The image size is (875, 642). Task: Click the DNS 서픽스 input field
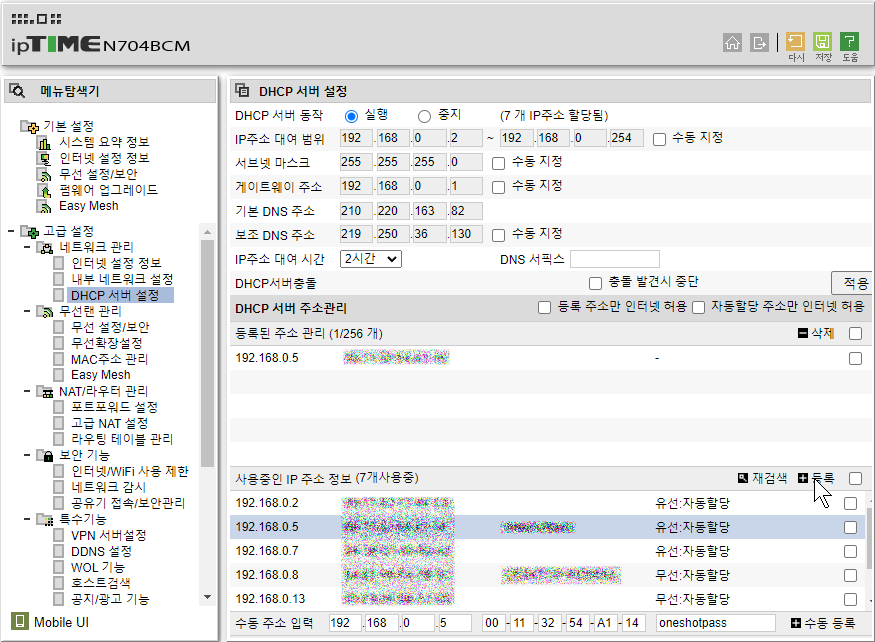coord(614,259)
